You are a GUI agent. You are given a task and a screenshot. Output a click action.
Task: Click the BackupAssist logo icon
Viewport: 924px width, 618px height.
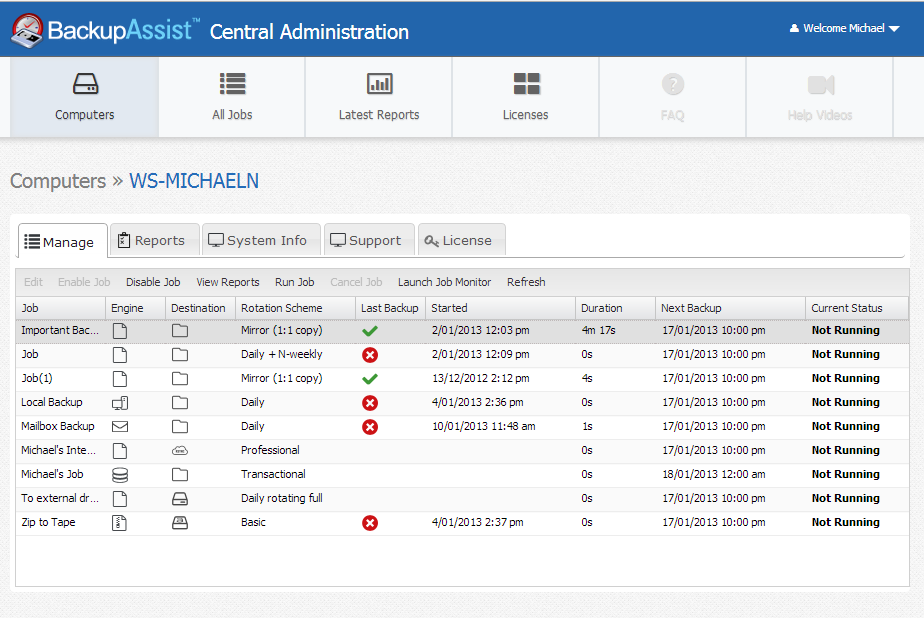(27, 31)
